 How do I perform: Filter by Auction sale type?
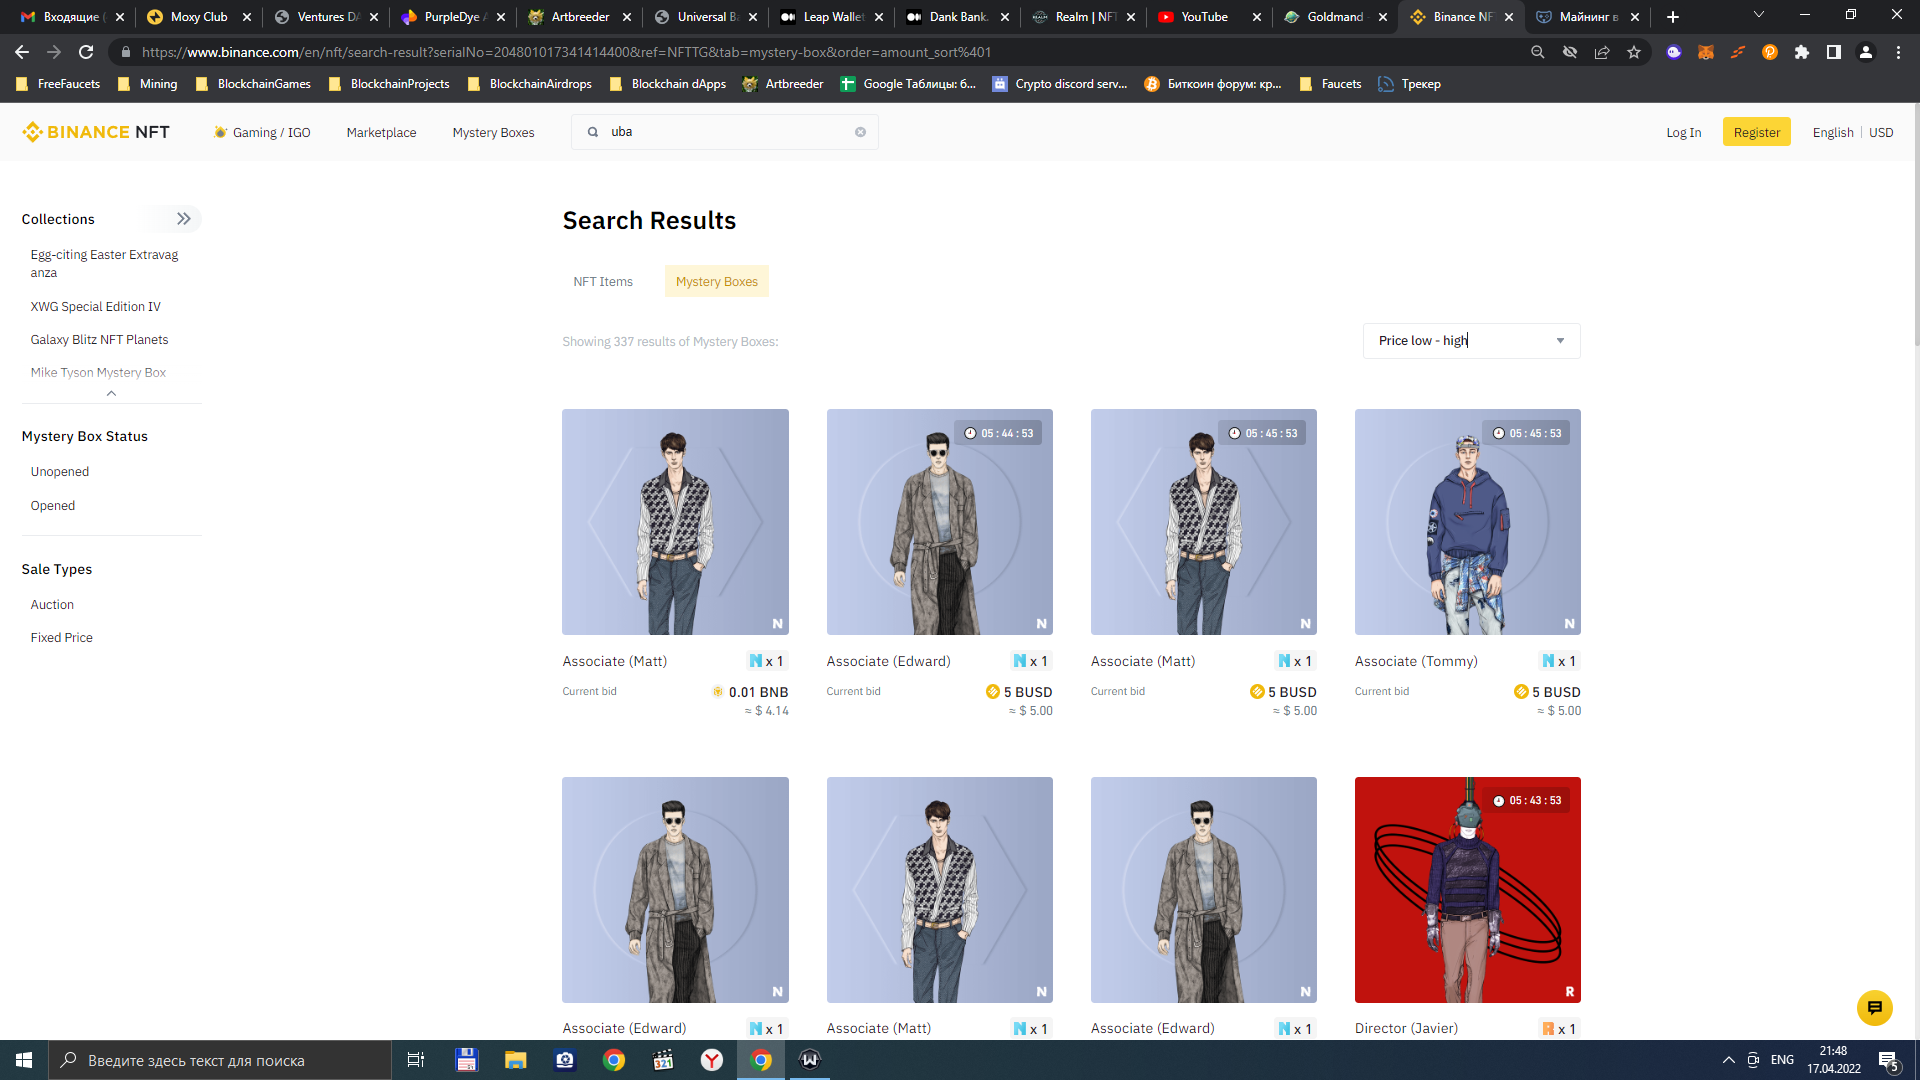pyautogui.click(x=52, y=605)
